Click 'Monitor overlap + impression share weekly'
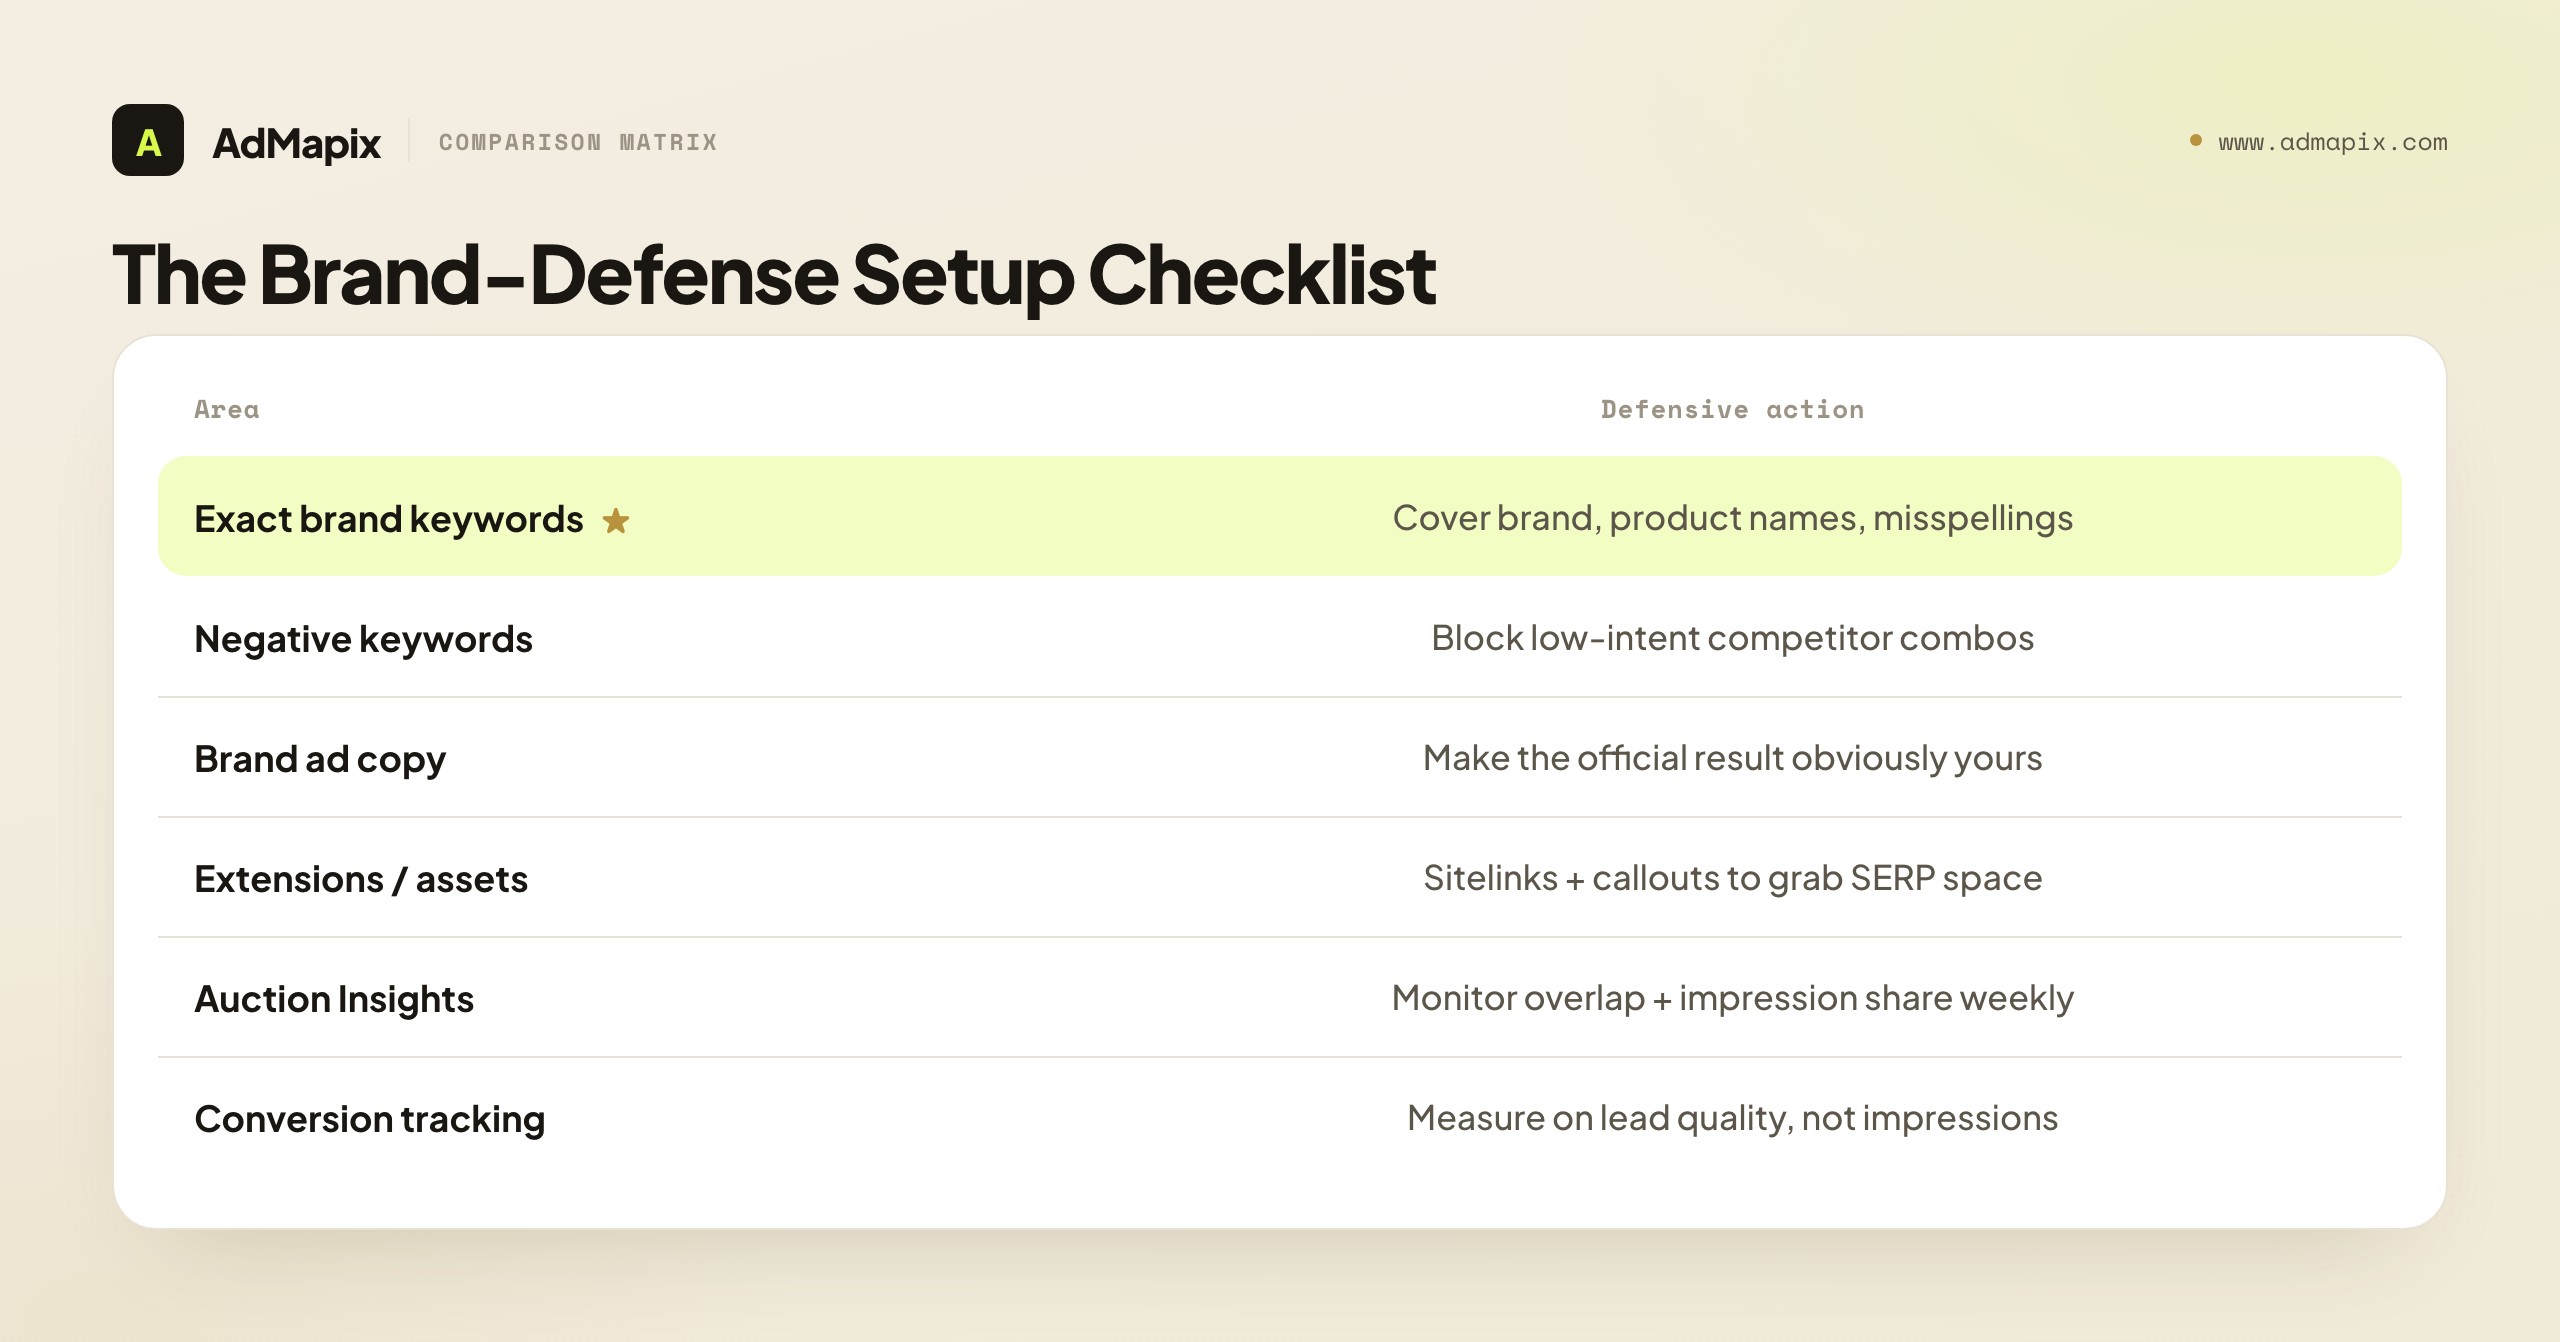2560x1342 pixels. 1733,998
